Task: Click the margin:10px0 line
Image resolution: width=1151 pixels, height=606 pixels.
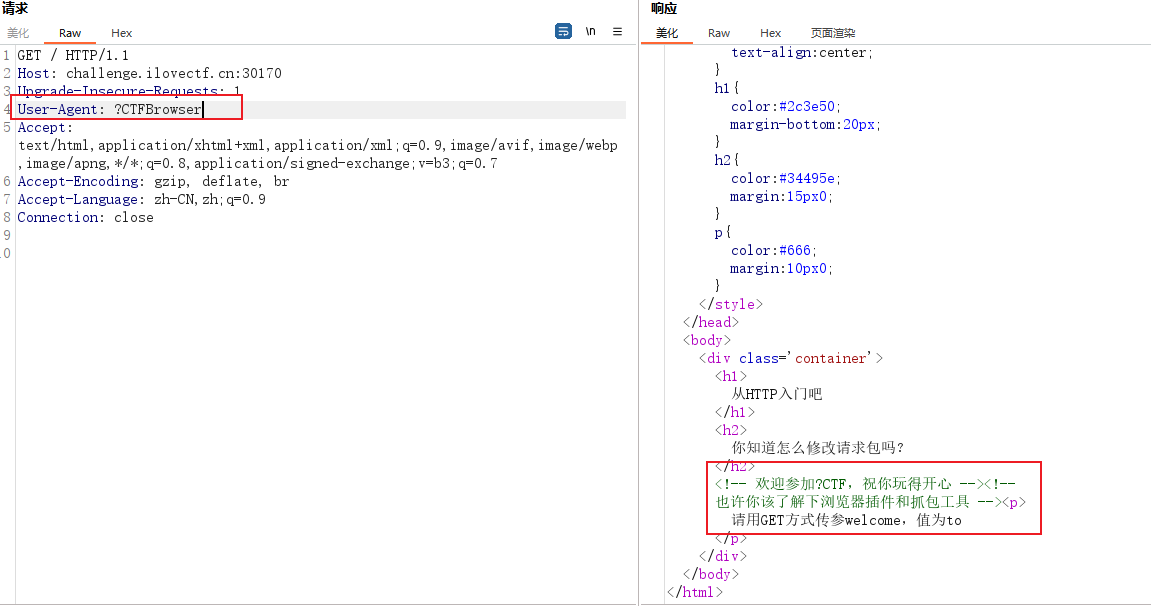Action: click(x=781, y=269)
